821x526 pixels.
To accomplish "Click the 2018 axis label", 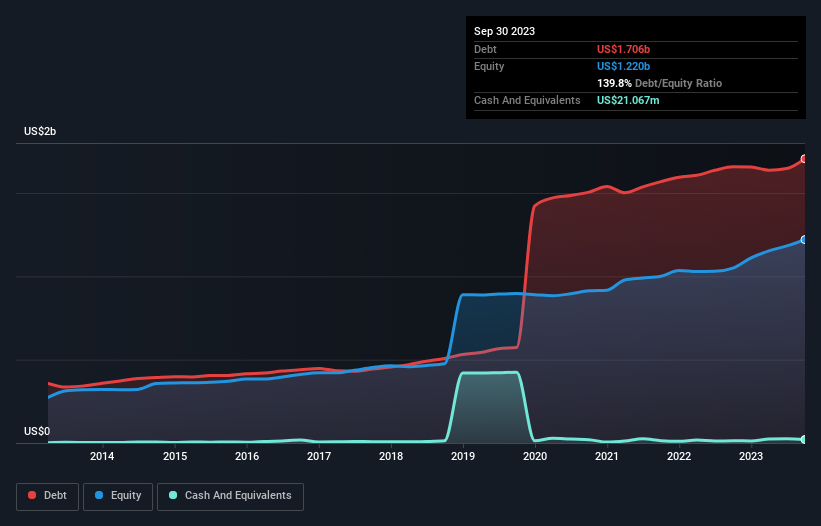I will pyautogui.click(x=391, y=456).
